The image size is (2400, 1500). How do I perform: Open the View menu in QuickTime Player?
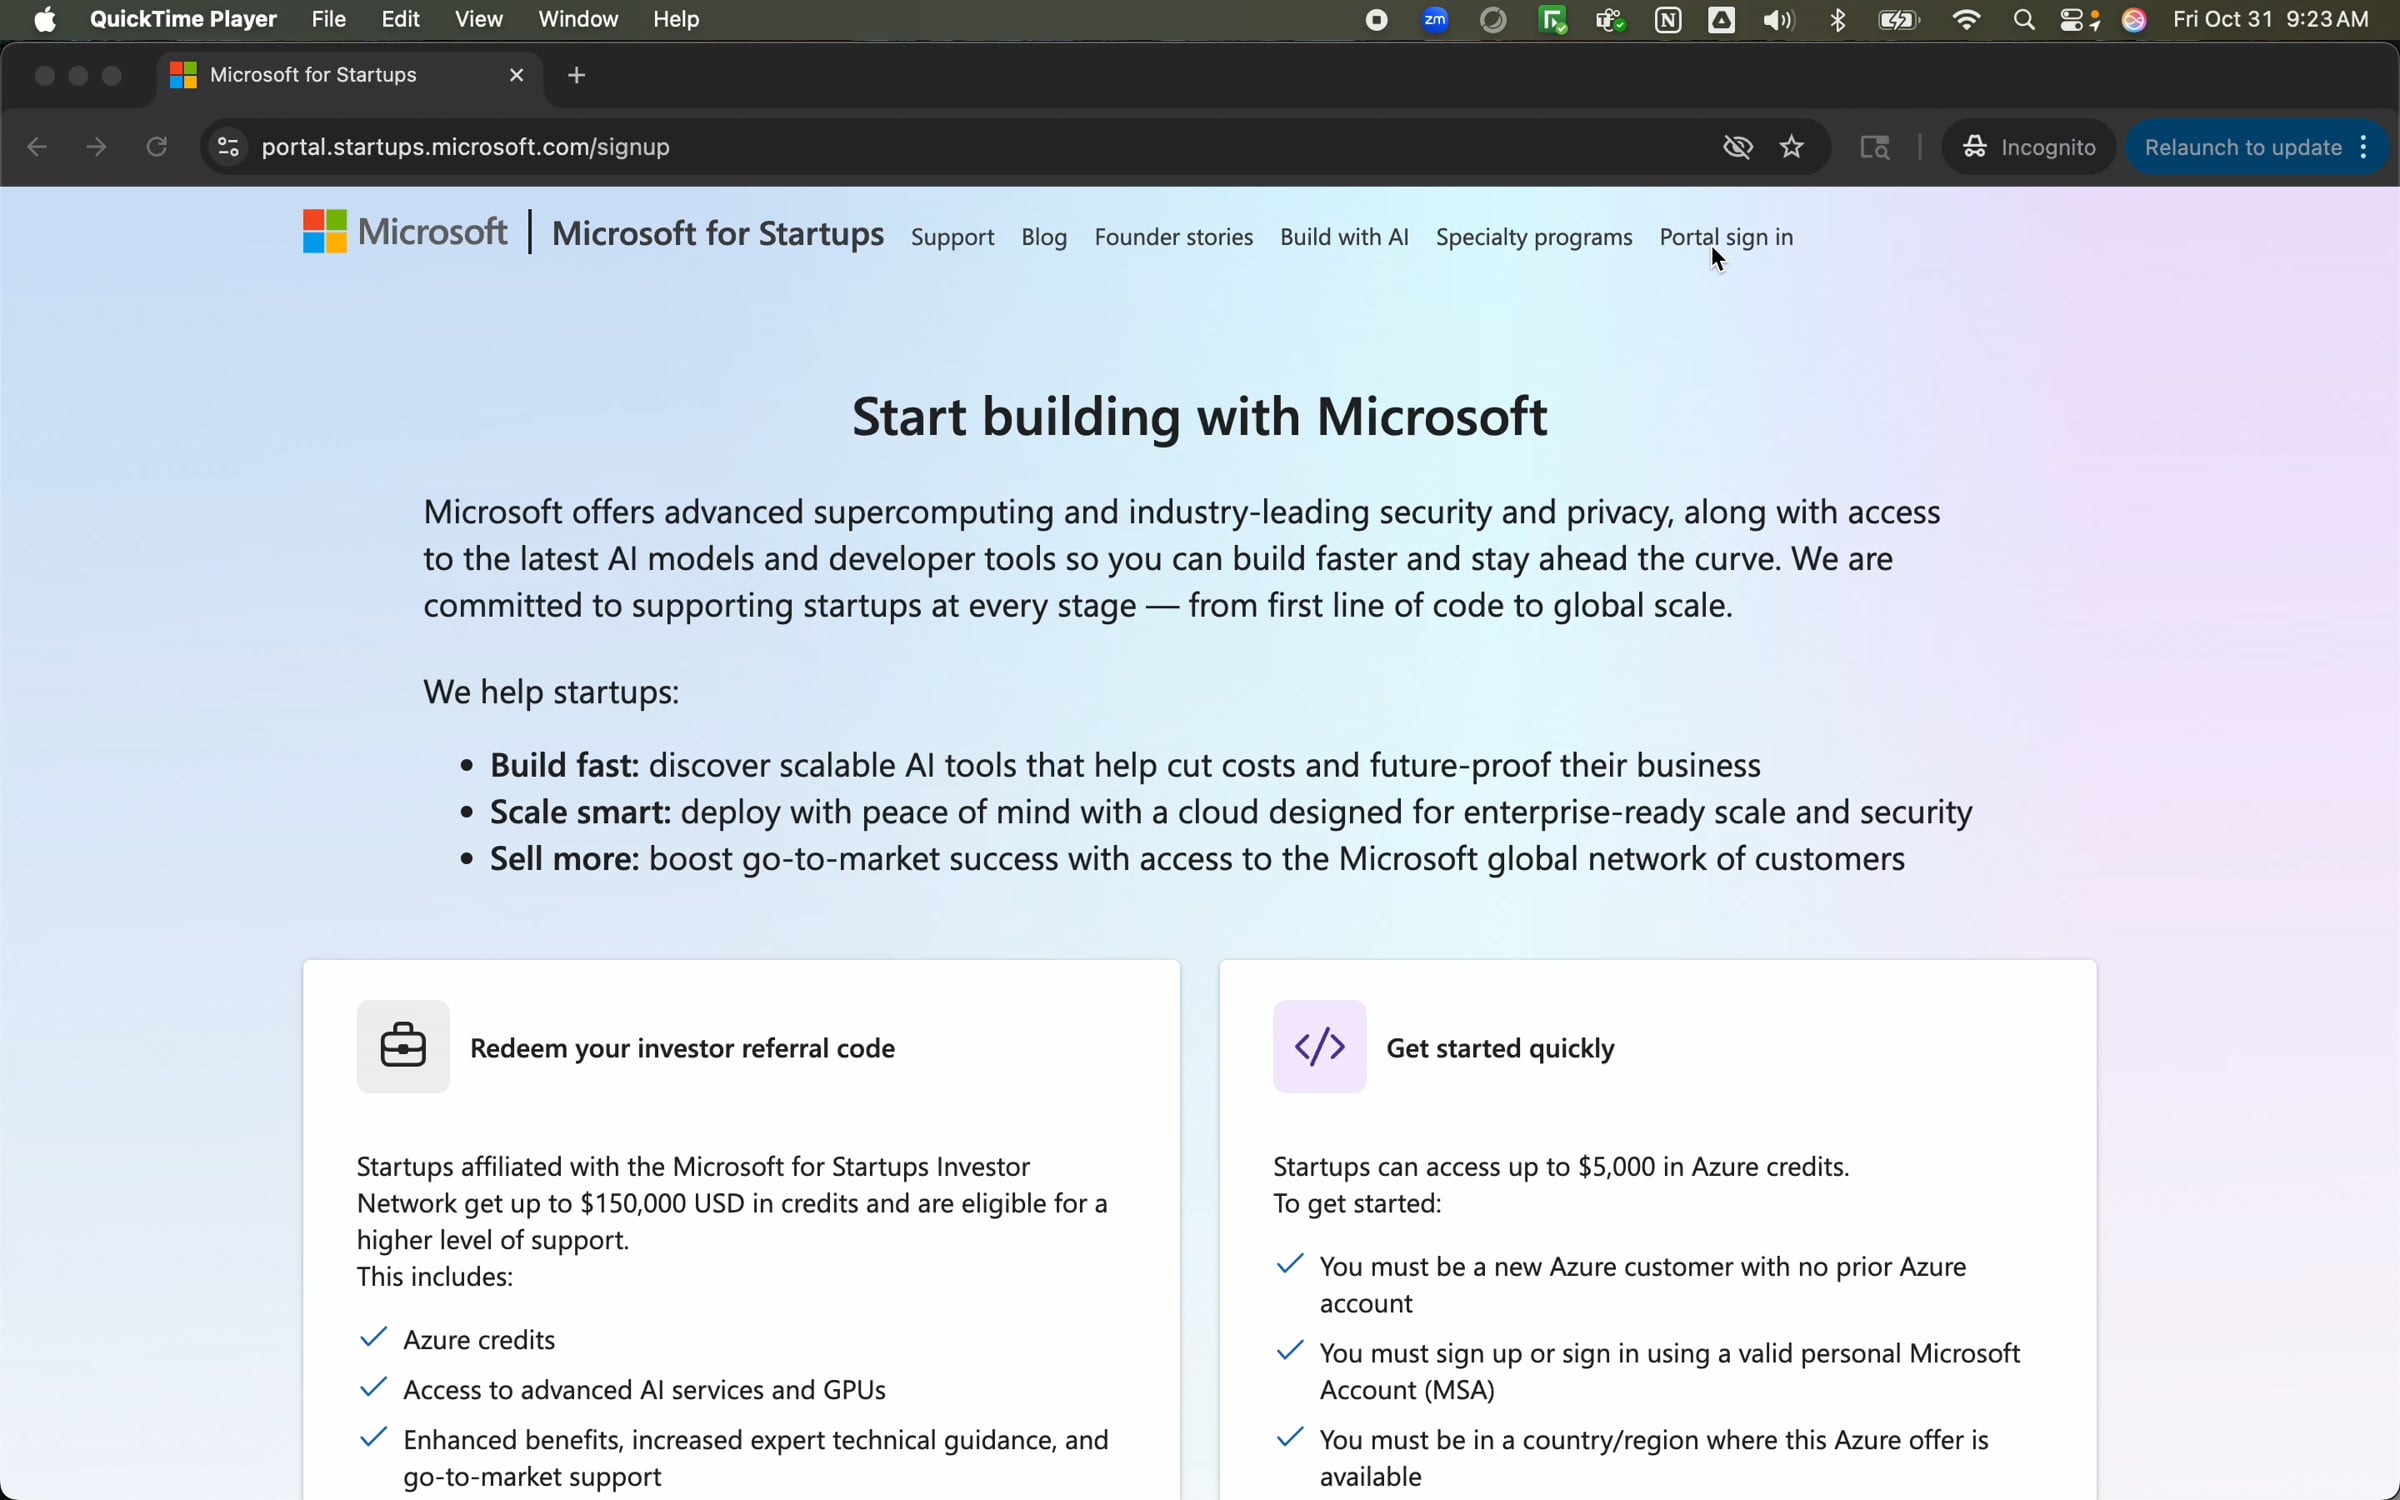point(478,19)
